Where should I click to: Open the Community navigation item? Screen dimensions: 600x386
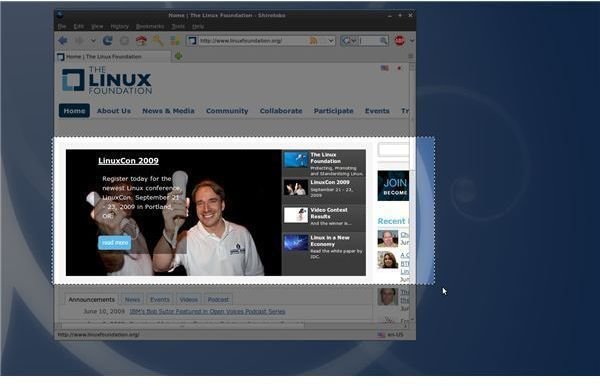point(227,111)
